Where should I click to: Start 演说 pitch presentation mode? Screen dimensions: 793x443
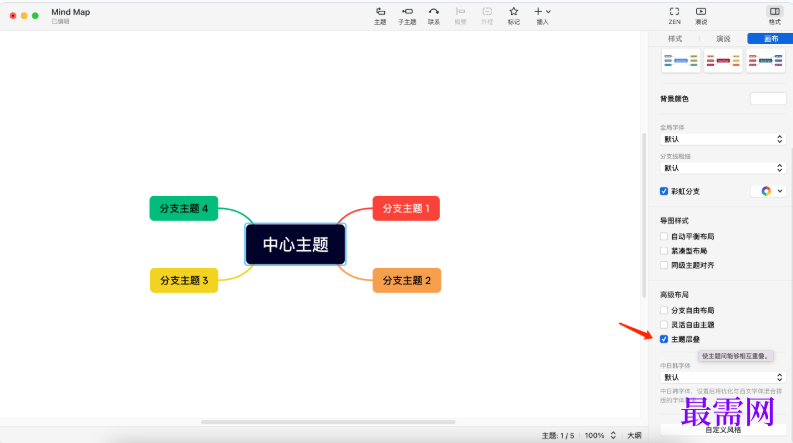(x=701, y=14)
